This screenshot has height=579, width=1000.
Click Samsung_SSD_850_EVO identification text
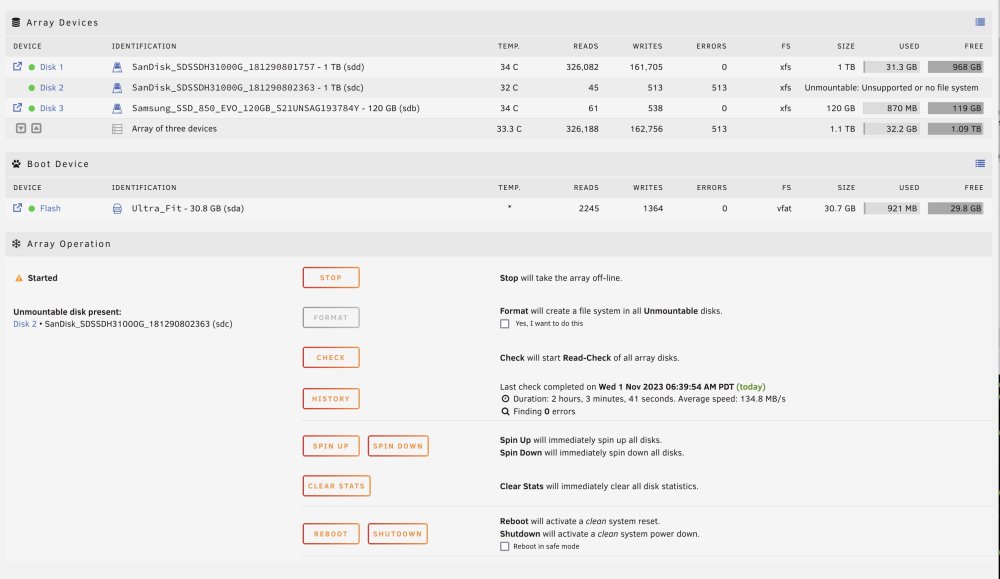[276, 108]
